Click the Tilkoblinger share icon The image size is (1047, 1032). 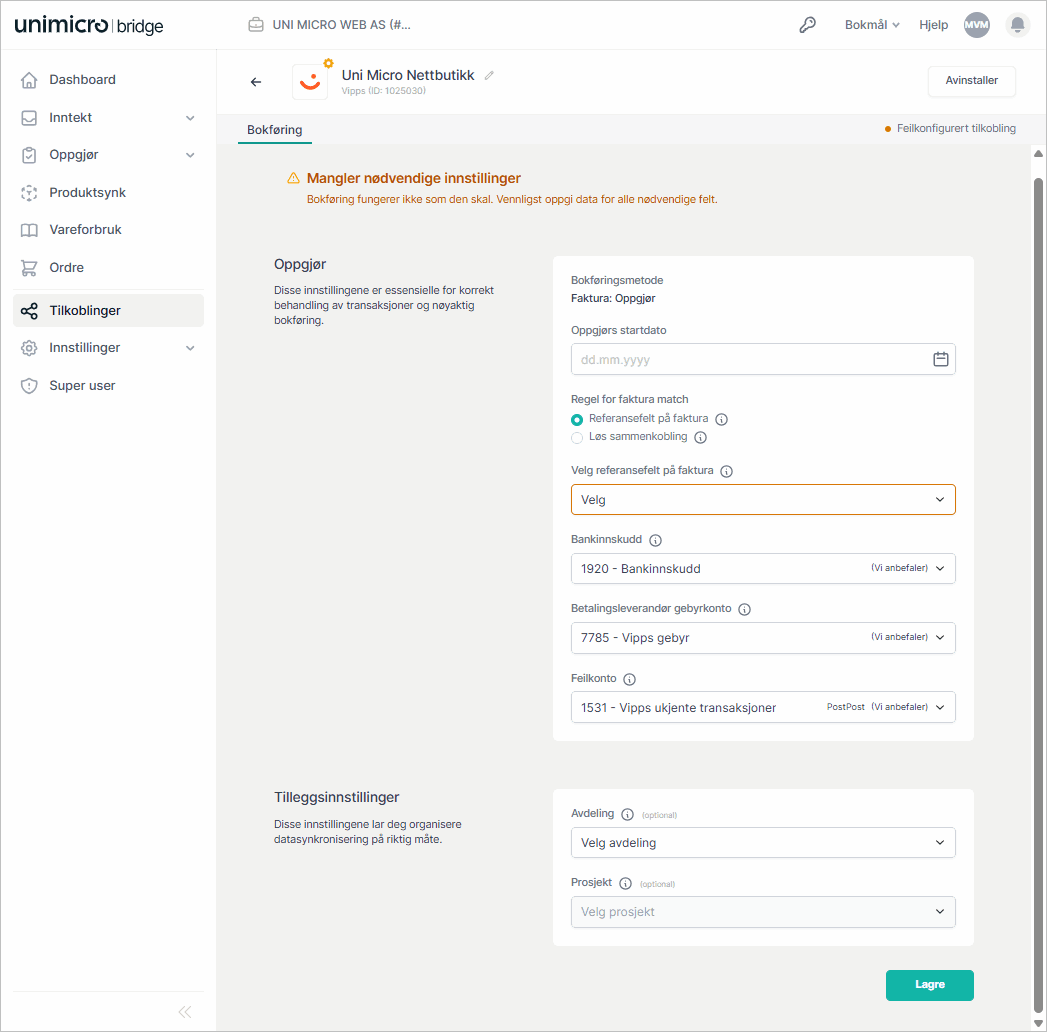pos(29,311)
